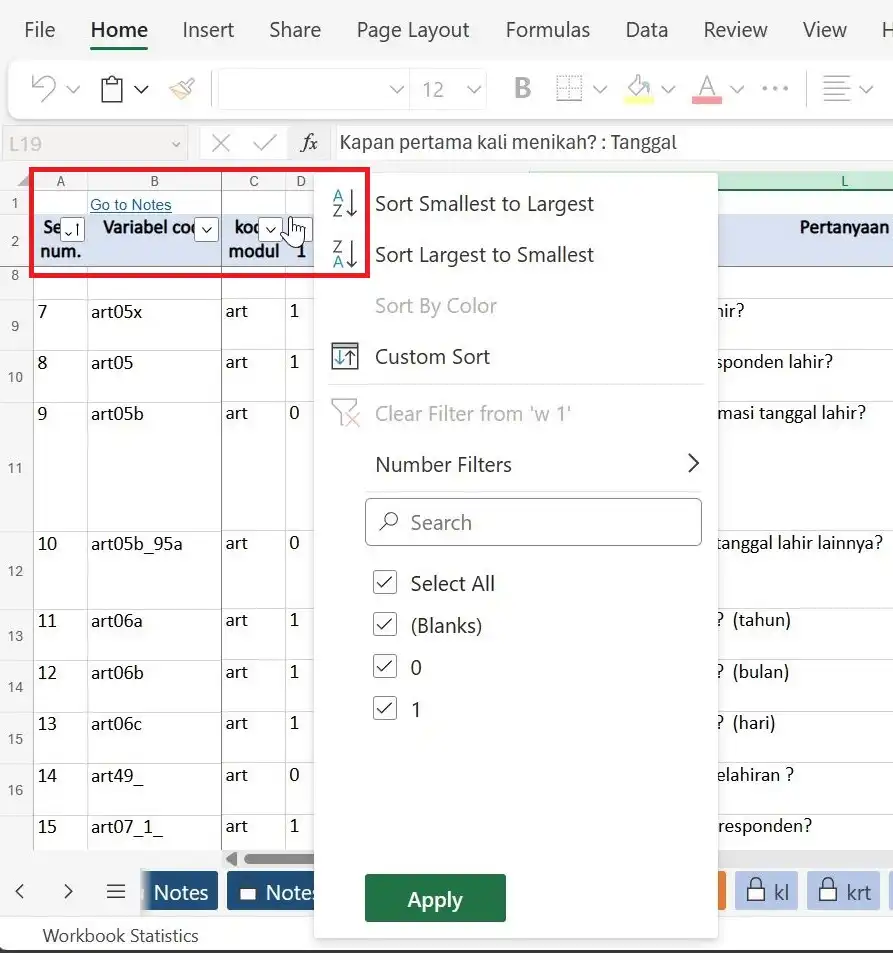Toggle the (Blanks) checkbox
The width and height of the screenshot is (893, 953).
pyautogui.click(x=385, y=625)
